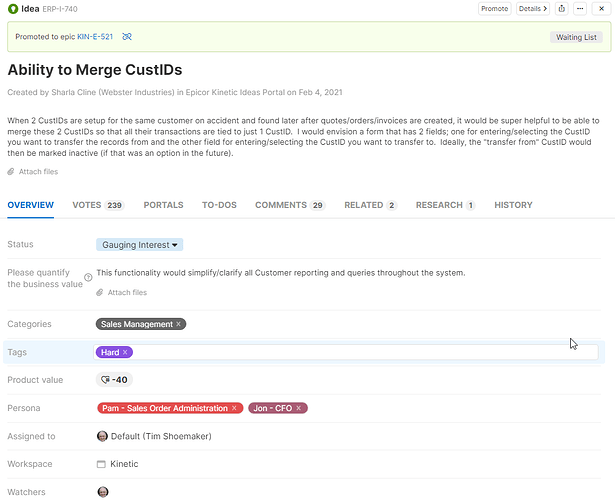Open the To-Dos tab
This screenshot has height=500, width=615.
point(219,205)
